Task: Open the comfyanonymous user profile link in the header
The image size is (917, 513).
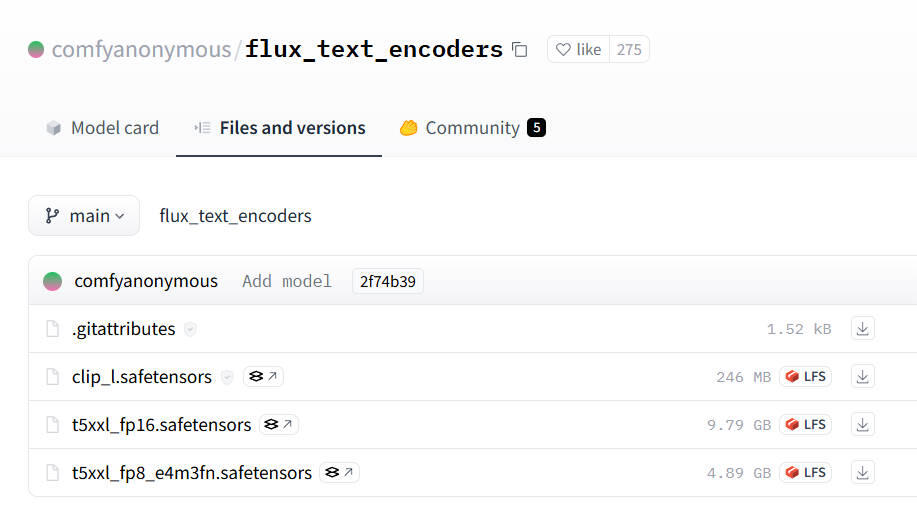Action: tap(140, 49)
